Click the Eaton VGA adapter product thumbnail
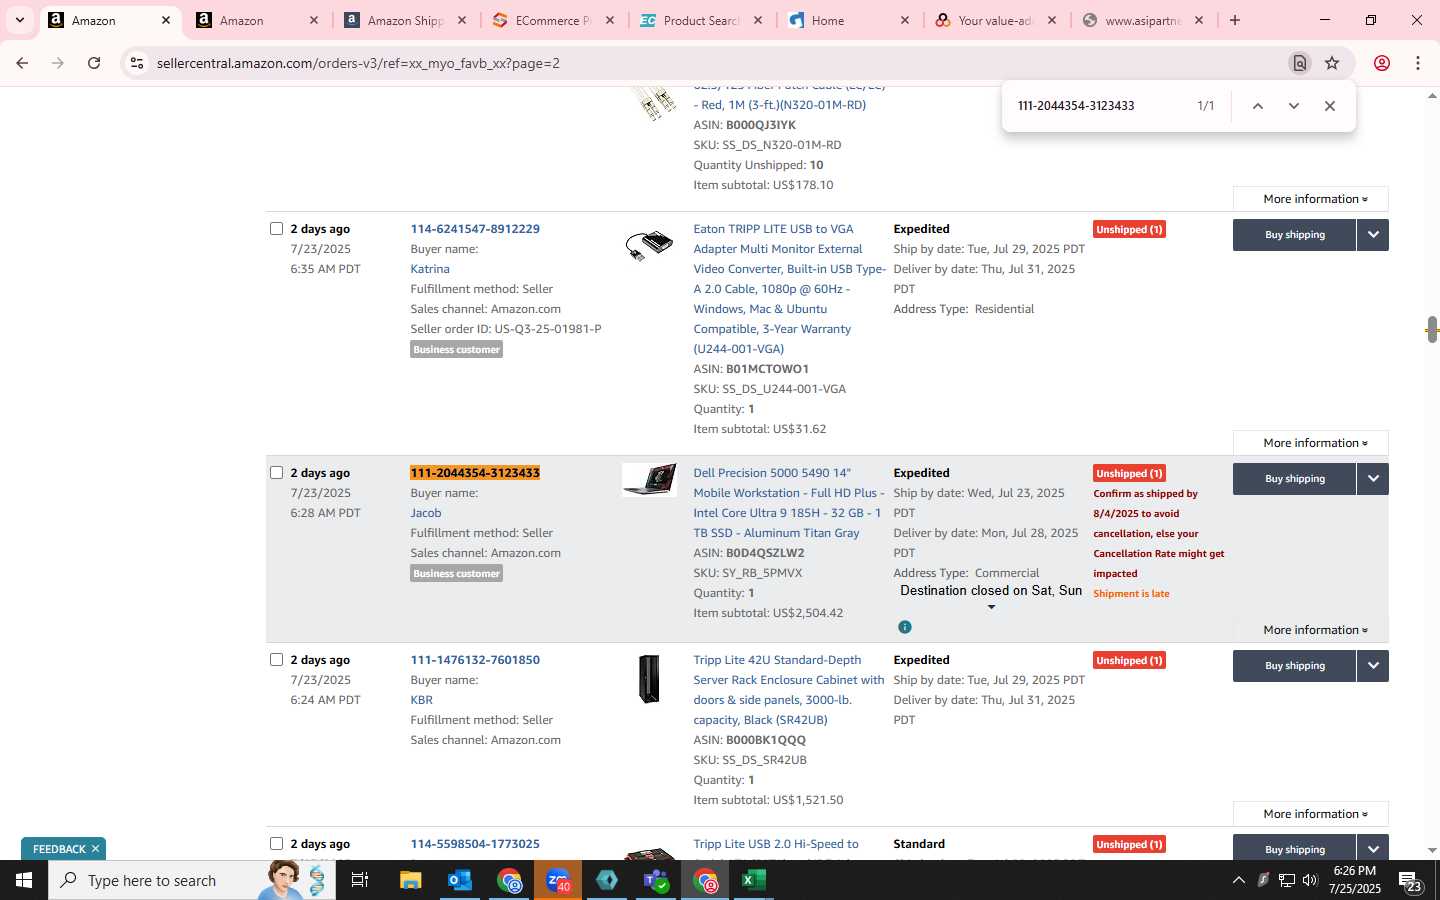The width and height of the screenshot is (1440, 900). [x=649, y=245]
